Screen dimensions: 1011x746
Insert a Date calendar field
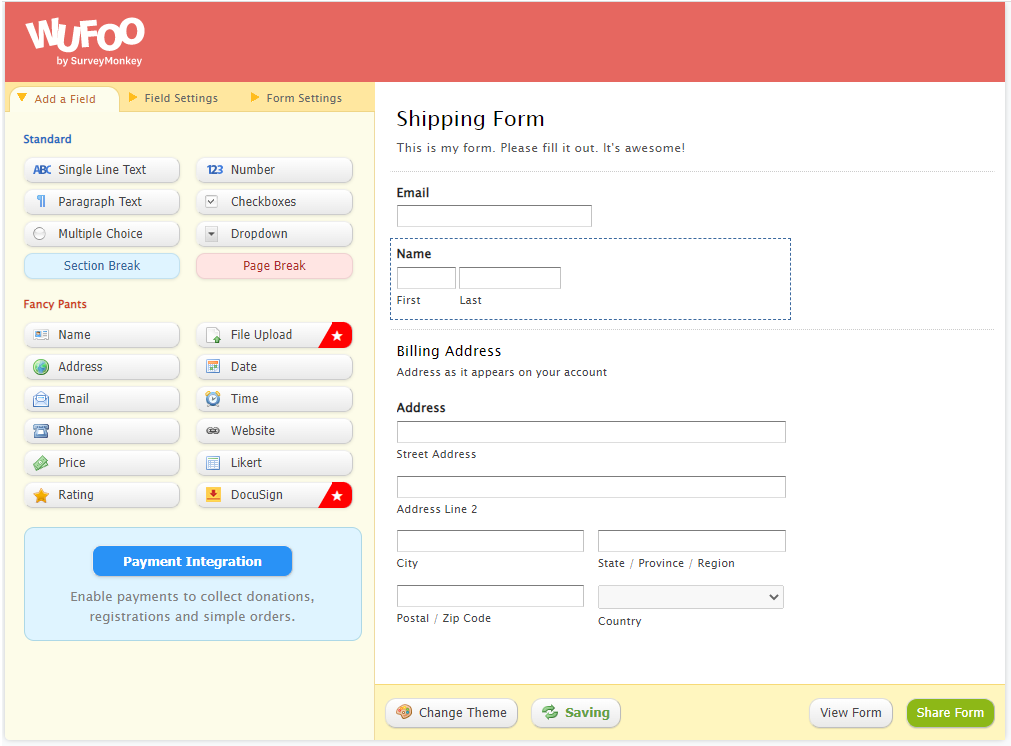274,367
